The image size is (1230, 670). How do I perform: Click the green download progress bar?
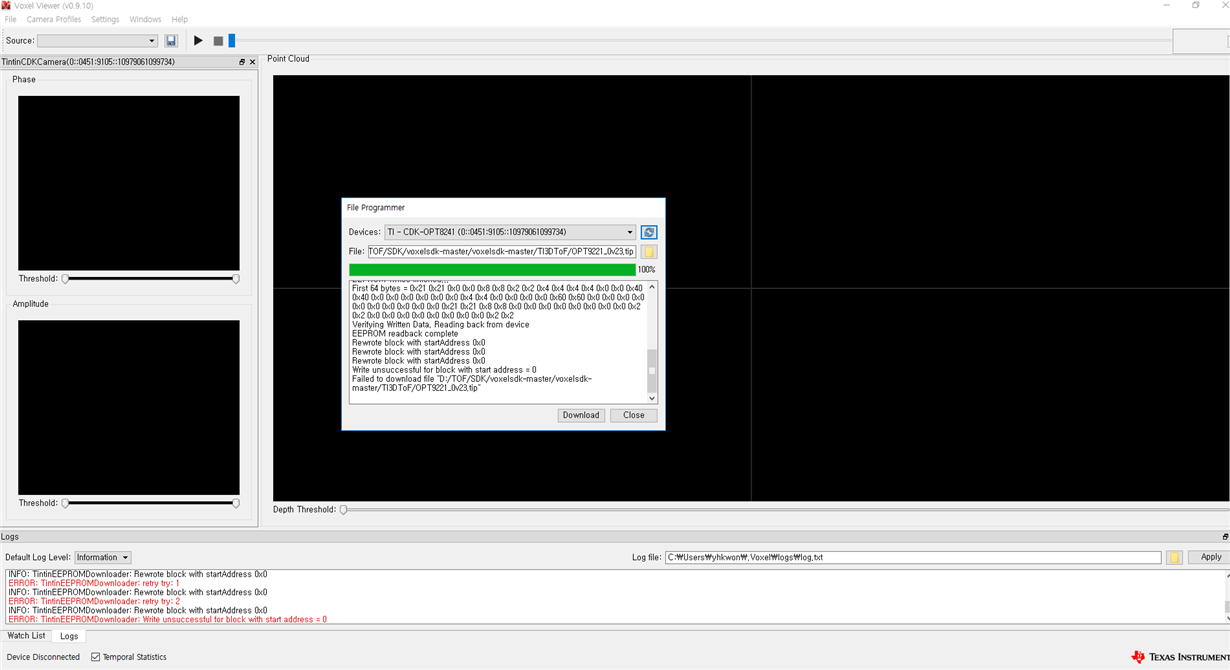(x=492, y=270)
